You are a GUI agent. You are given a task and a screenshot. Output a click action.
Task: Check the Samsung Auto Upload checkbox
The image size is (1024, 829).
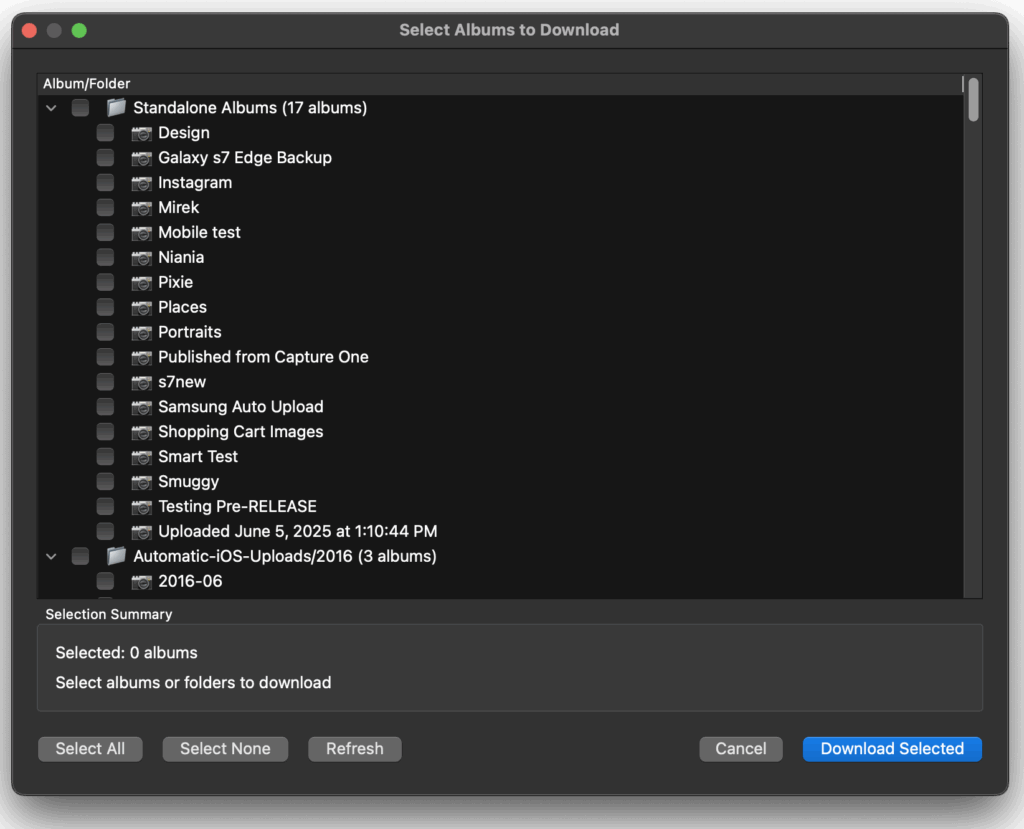click(x=104, y=406)
